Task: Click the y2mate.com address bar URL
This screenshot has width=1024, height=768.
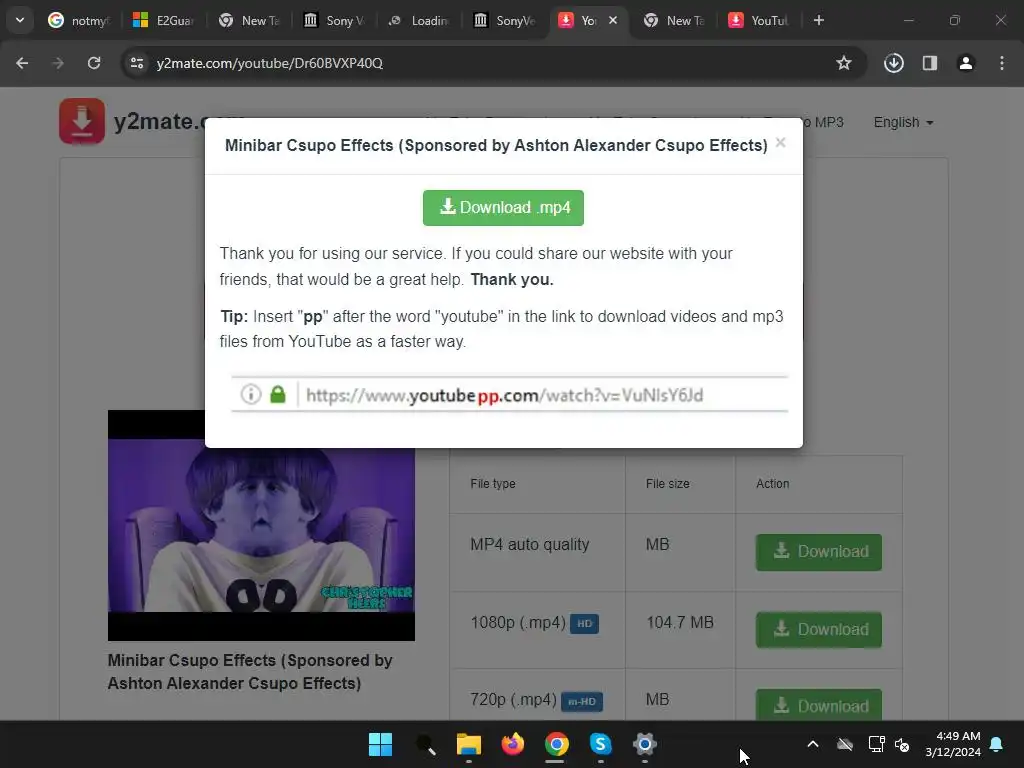Action: coord(270,63)
